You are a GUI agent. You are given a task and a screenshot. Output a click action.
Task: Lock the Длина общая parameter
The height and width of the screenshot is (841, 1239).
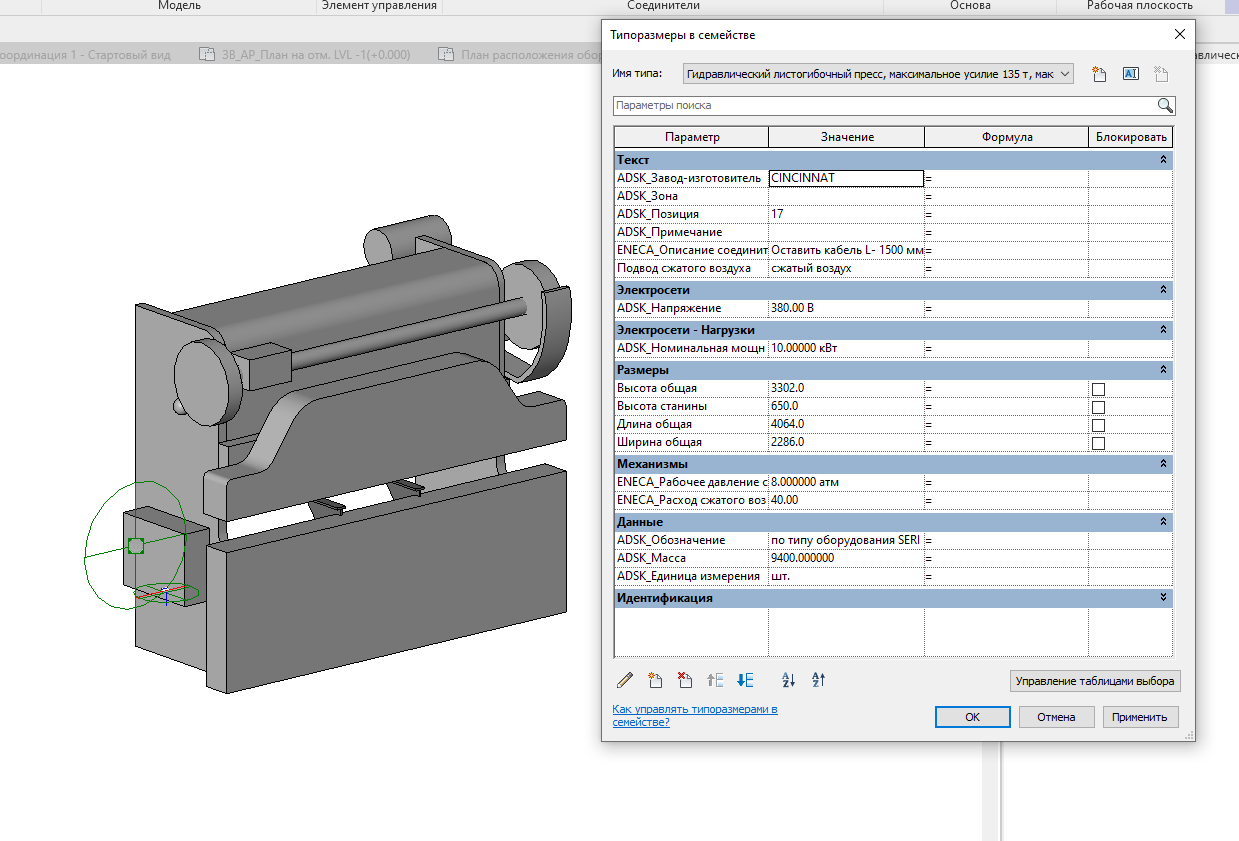(1098, 425)
